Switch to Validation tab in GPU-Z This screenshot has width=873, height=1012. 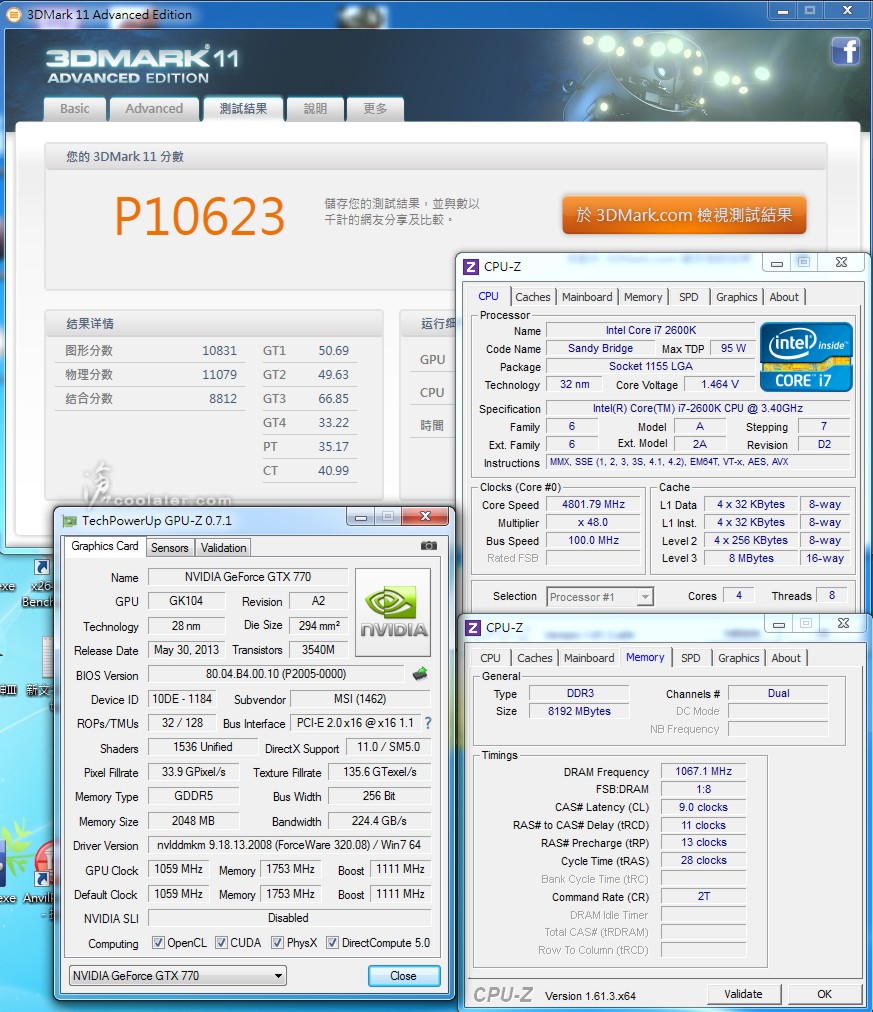223,547
